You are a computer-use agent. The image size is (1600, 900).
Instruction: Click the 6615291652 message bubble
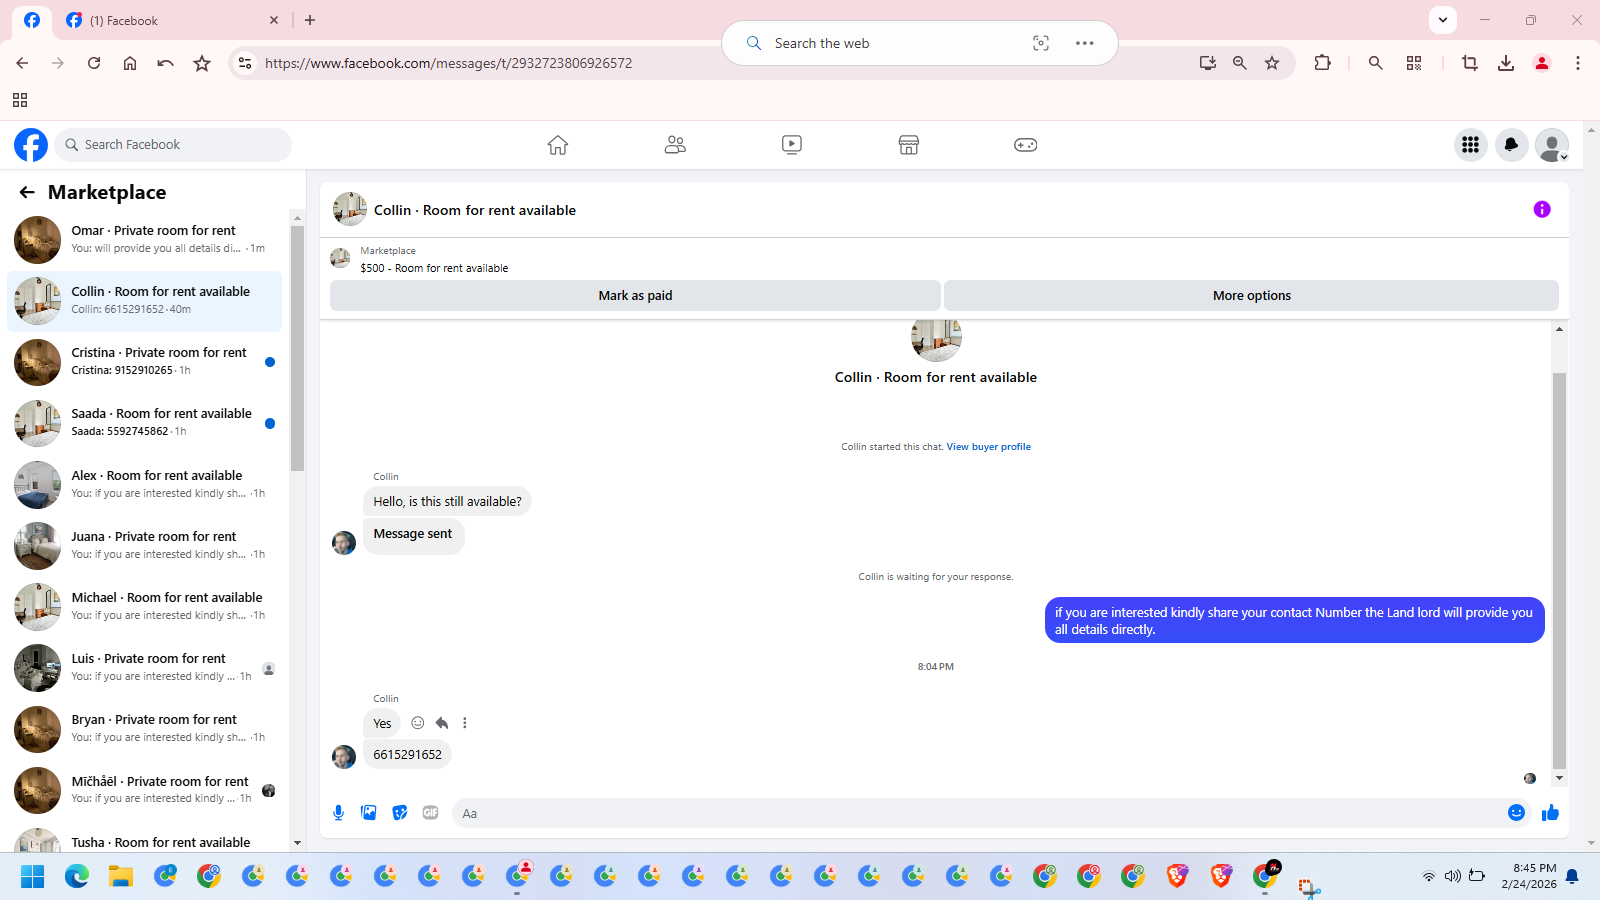pyautogui.click(x=407, y=755)
